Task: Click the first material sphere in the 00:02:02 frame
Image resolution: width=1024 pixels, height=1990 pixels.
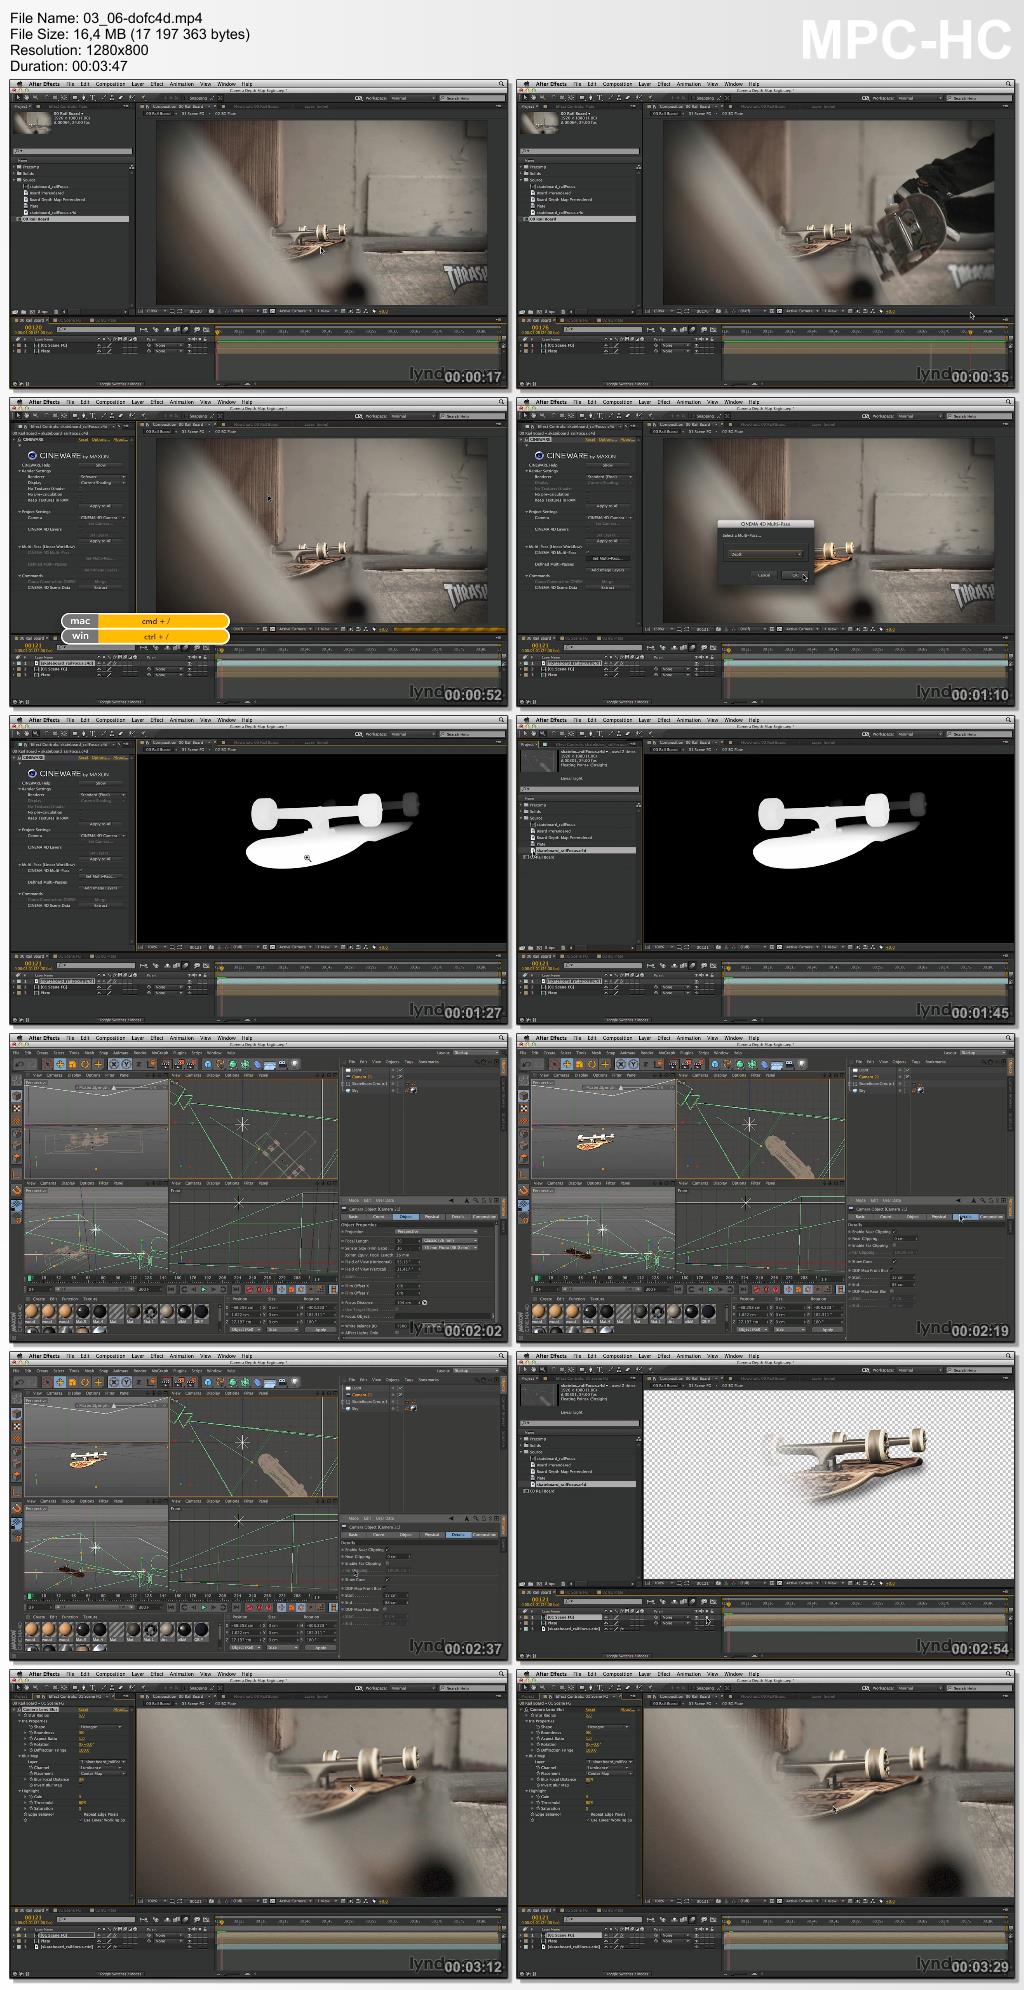Action: tap(32, 1312)
